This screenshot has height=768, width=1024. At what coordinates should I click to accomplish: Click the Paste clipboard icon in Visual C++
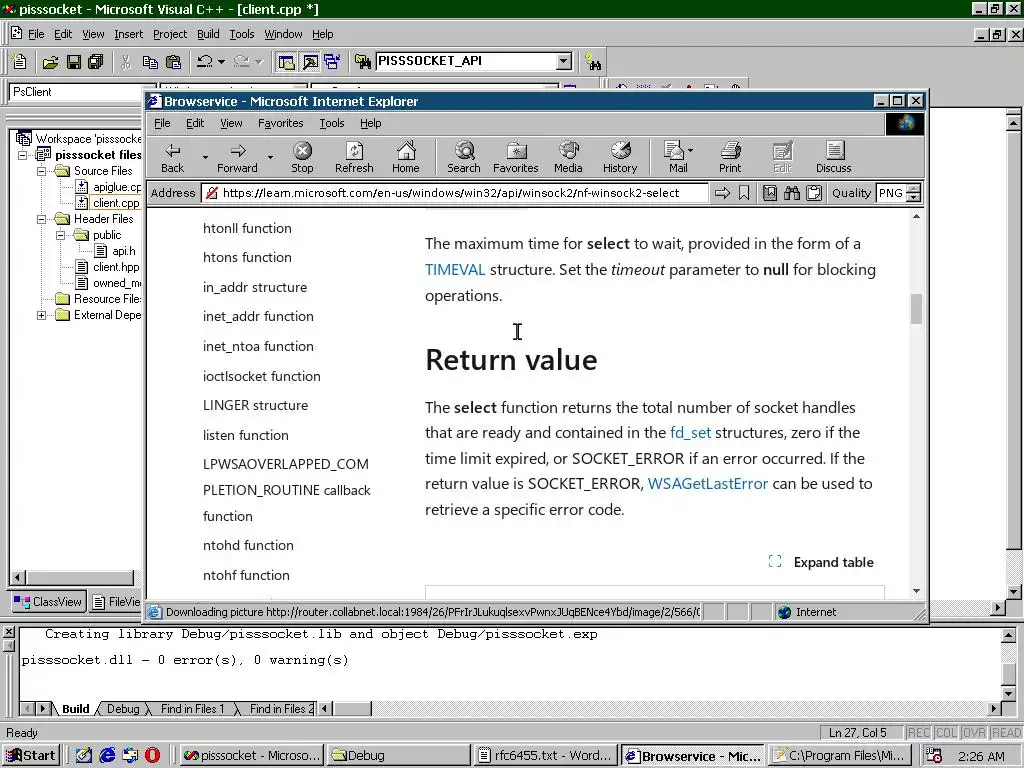coord(173,62)
